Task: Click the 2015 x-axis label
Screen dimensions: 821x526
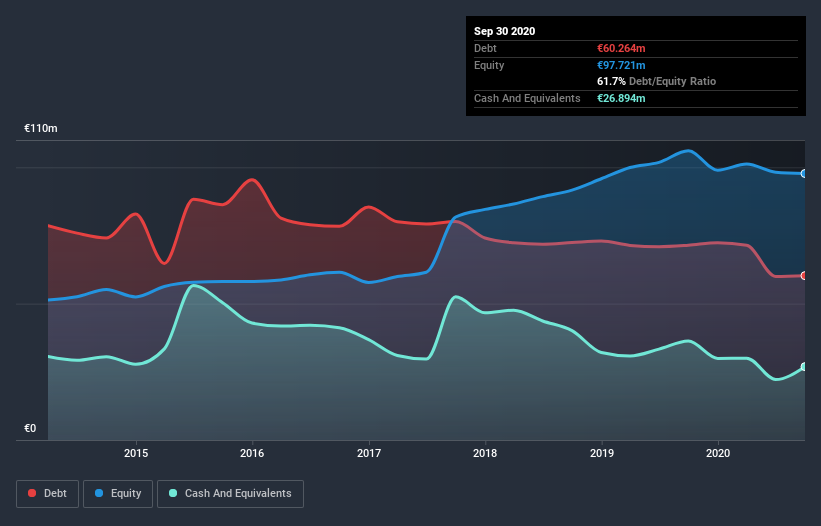Action: (x=136, y=453)
